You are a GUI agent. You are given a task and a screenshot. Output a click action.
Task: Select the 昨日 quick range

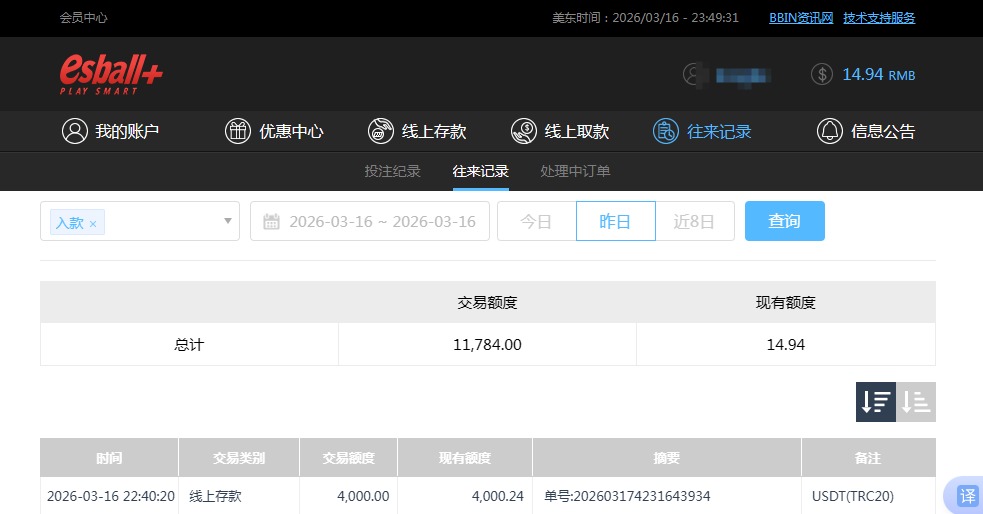[616, 221]
